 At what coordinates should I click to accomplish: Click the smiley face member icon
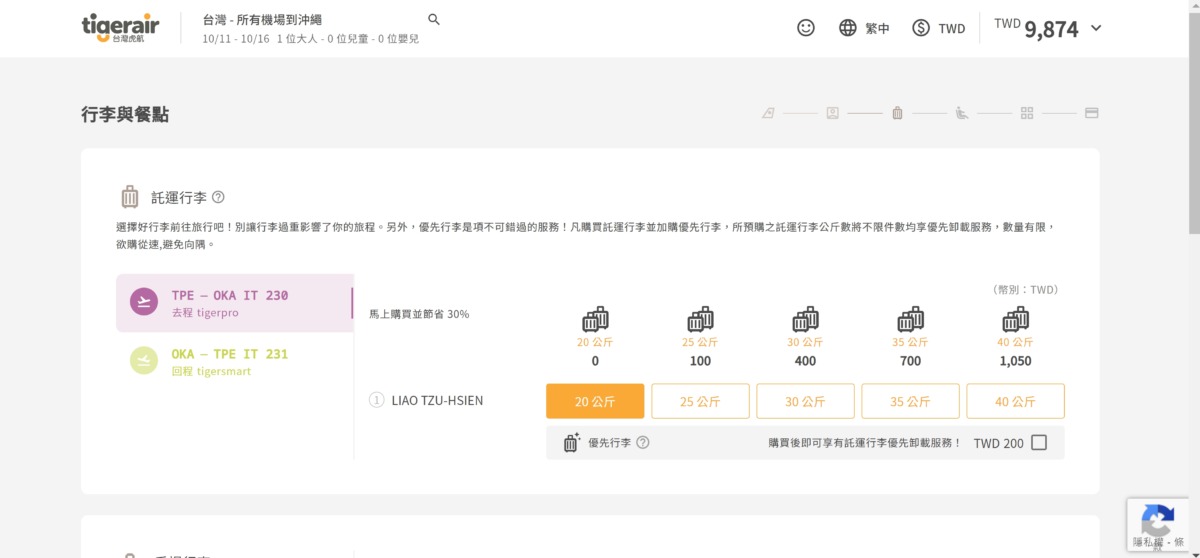click(805, 28)
